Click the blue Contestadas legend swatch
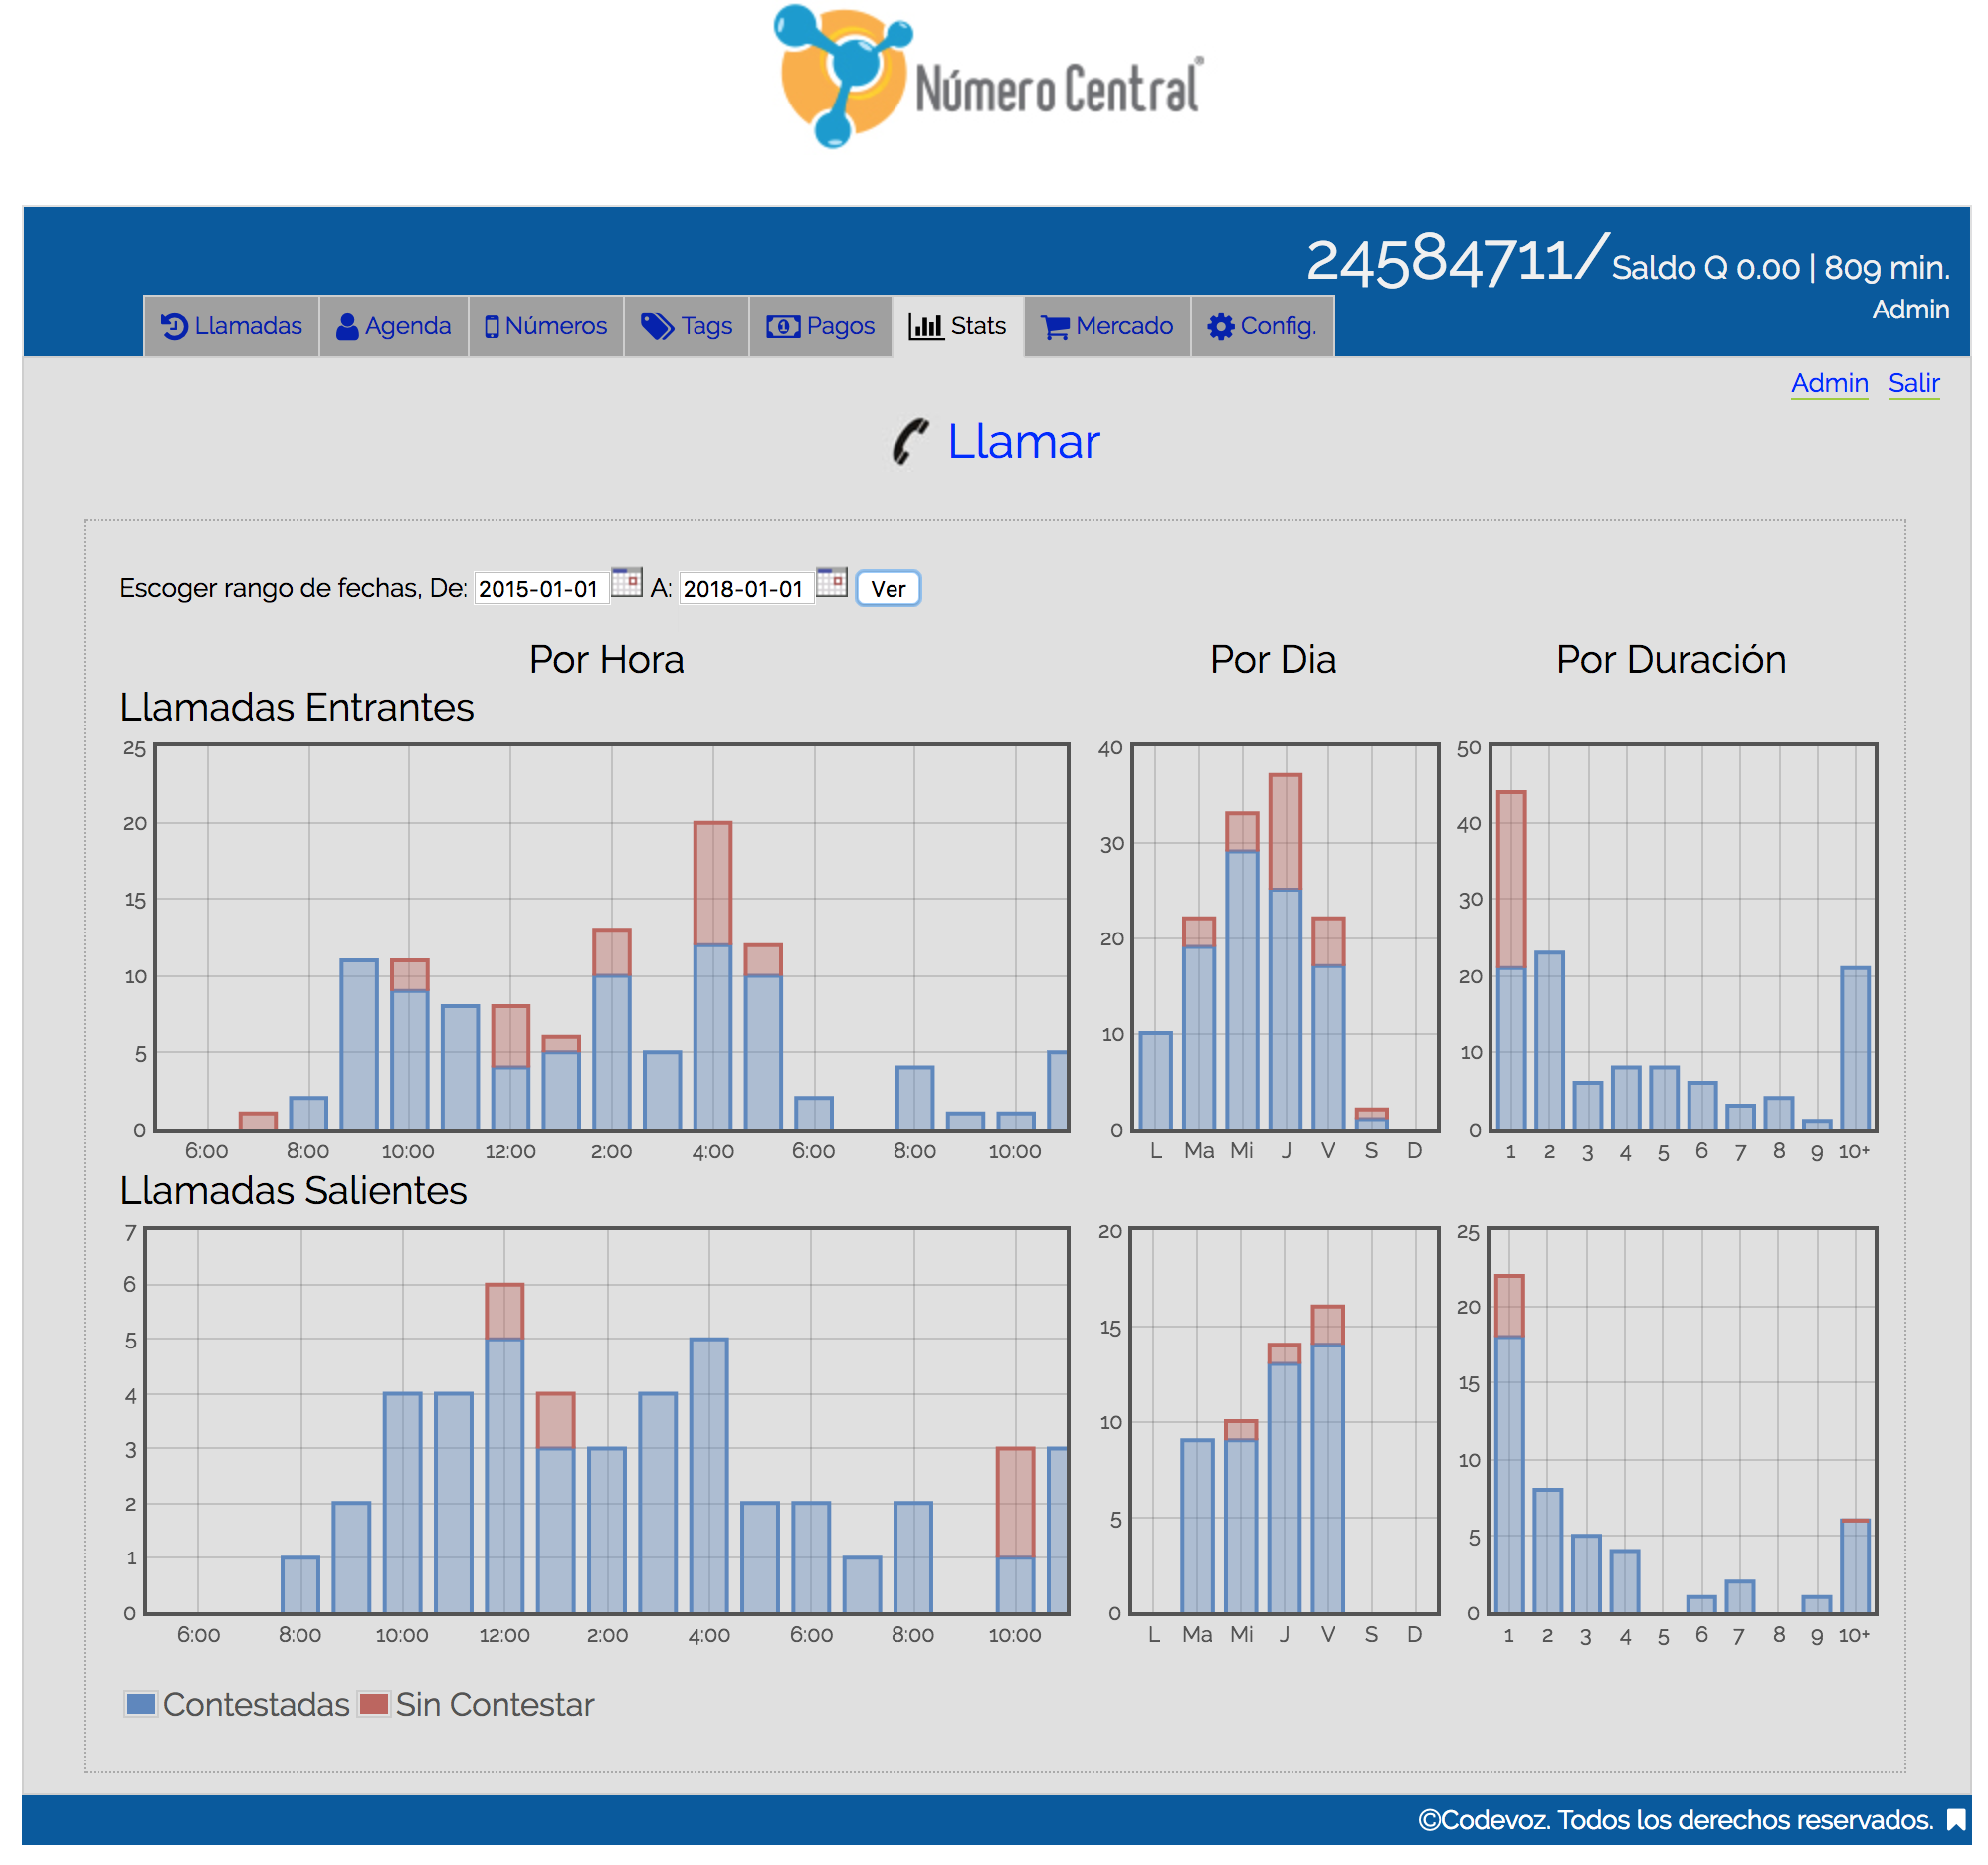 [x=141, y=1704]
